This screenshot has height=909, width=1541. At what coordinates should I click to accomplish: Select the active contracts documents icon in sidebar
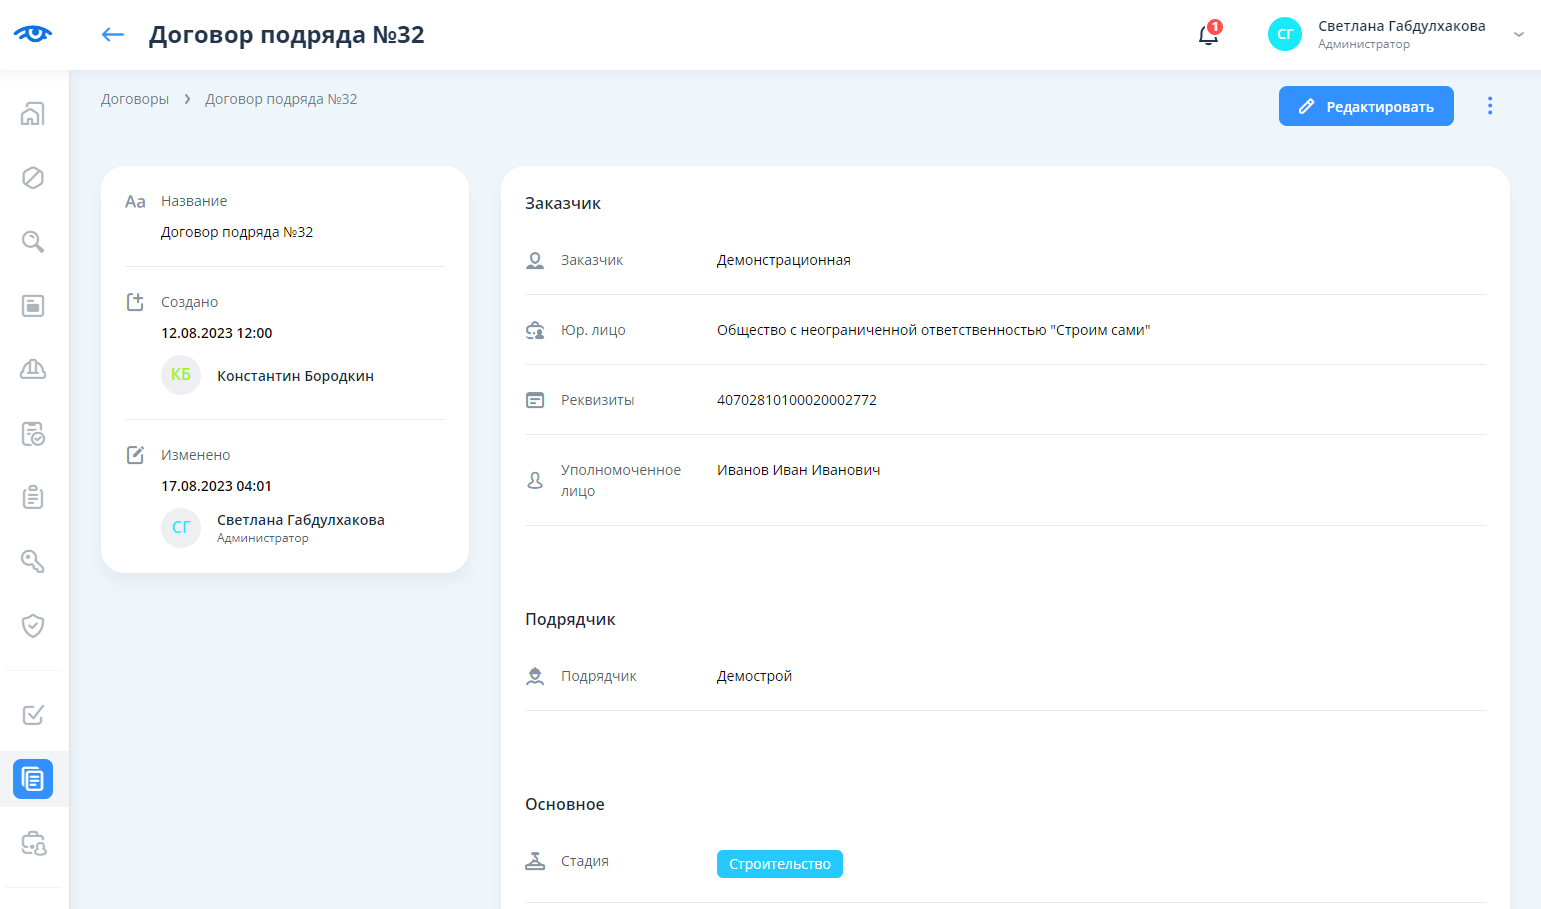33,779
